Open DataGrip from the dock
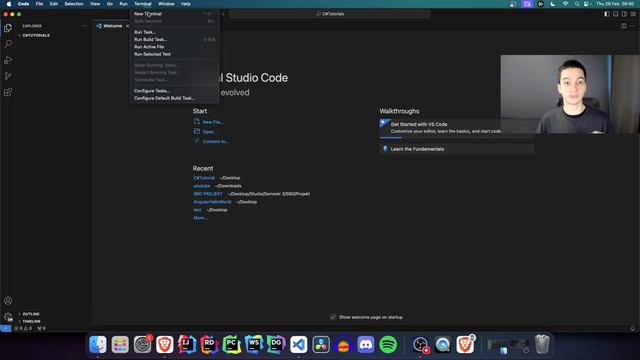This screenshot has width=640, height=360. click(276, 345)
